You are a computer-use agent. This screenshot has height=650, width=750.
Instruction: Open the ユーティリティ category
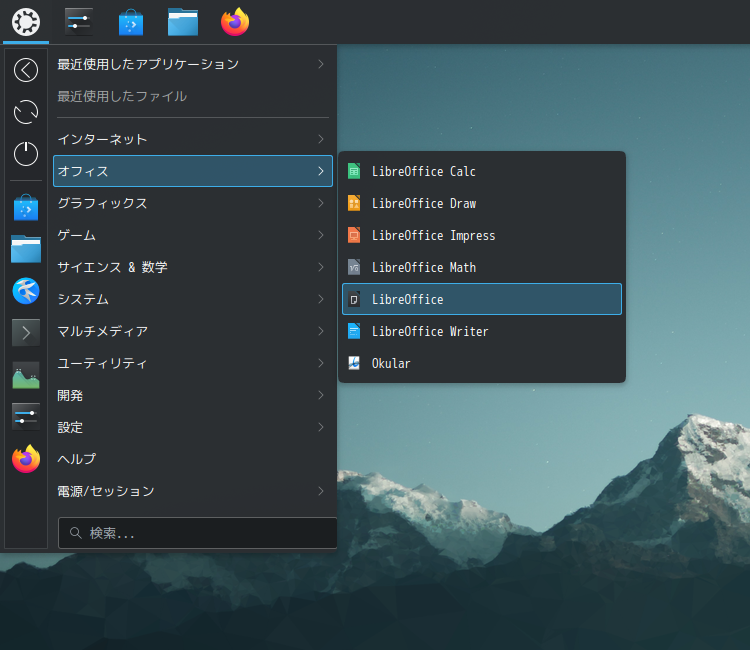point(193,364)
